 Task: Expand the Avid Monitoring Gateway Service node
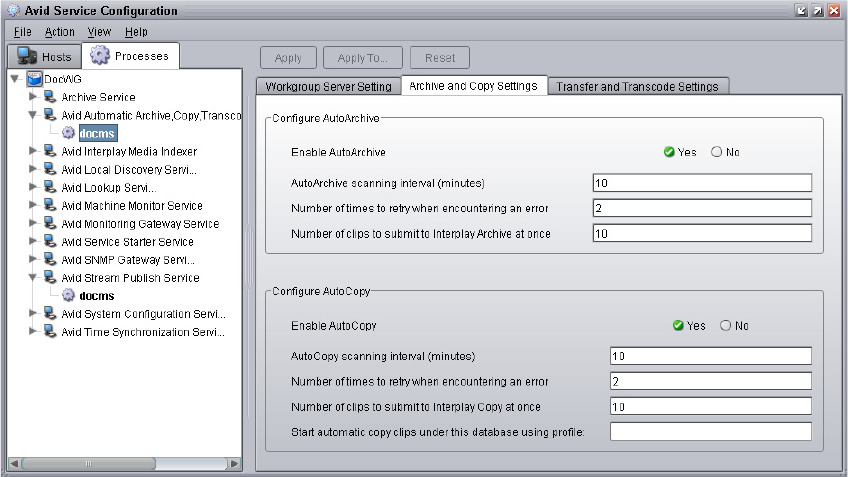(x=33, y=223)
